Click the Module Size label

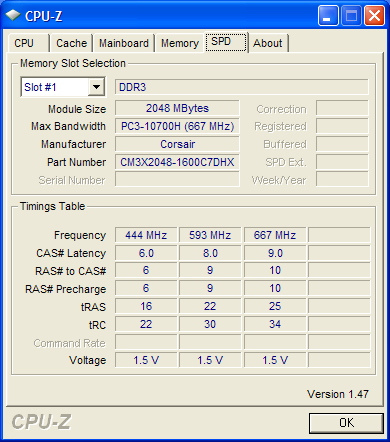[x=77, y=109]
